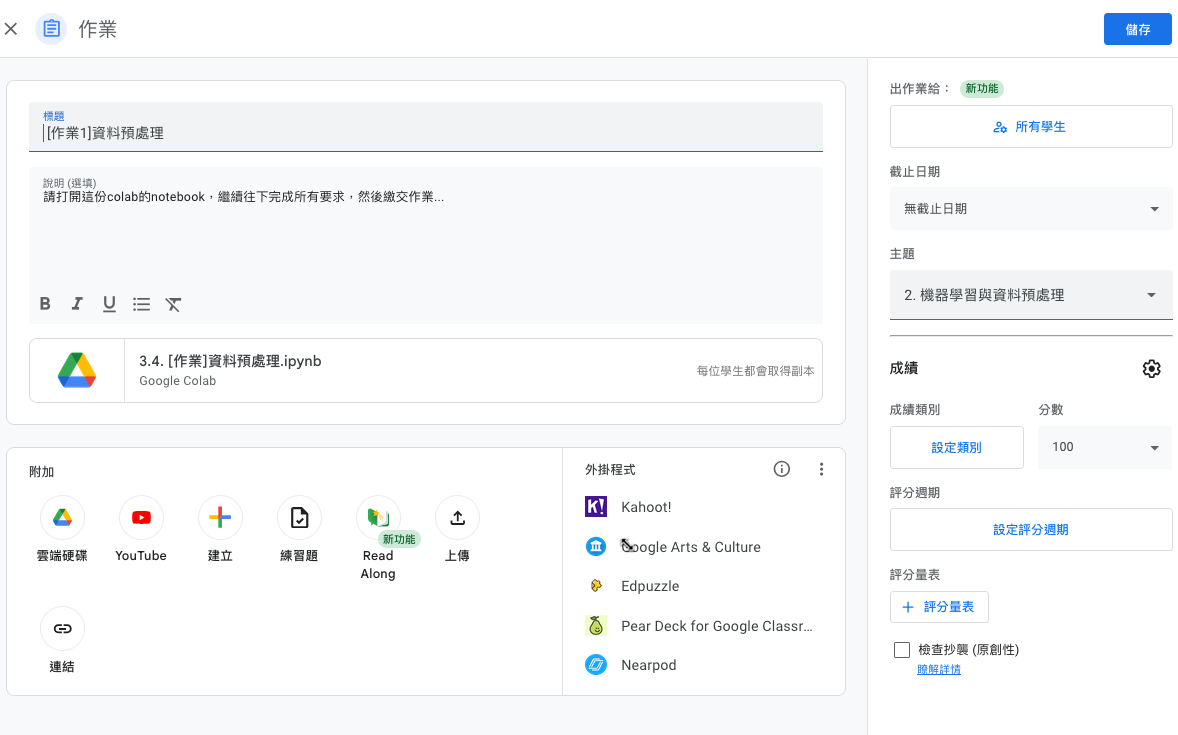Attach a YouTube video
The image size is (1178, 735).
point(141,517)
